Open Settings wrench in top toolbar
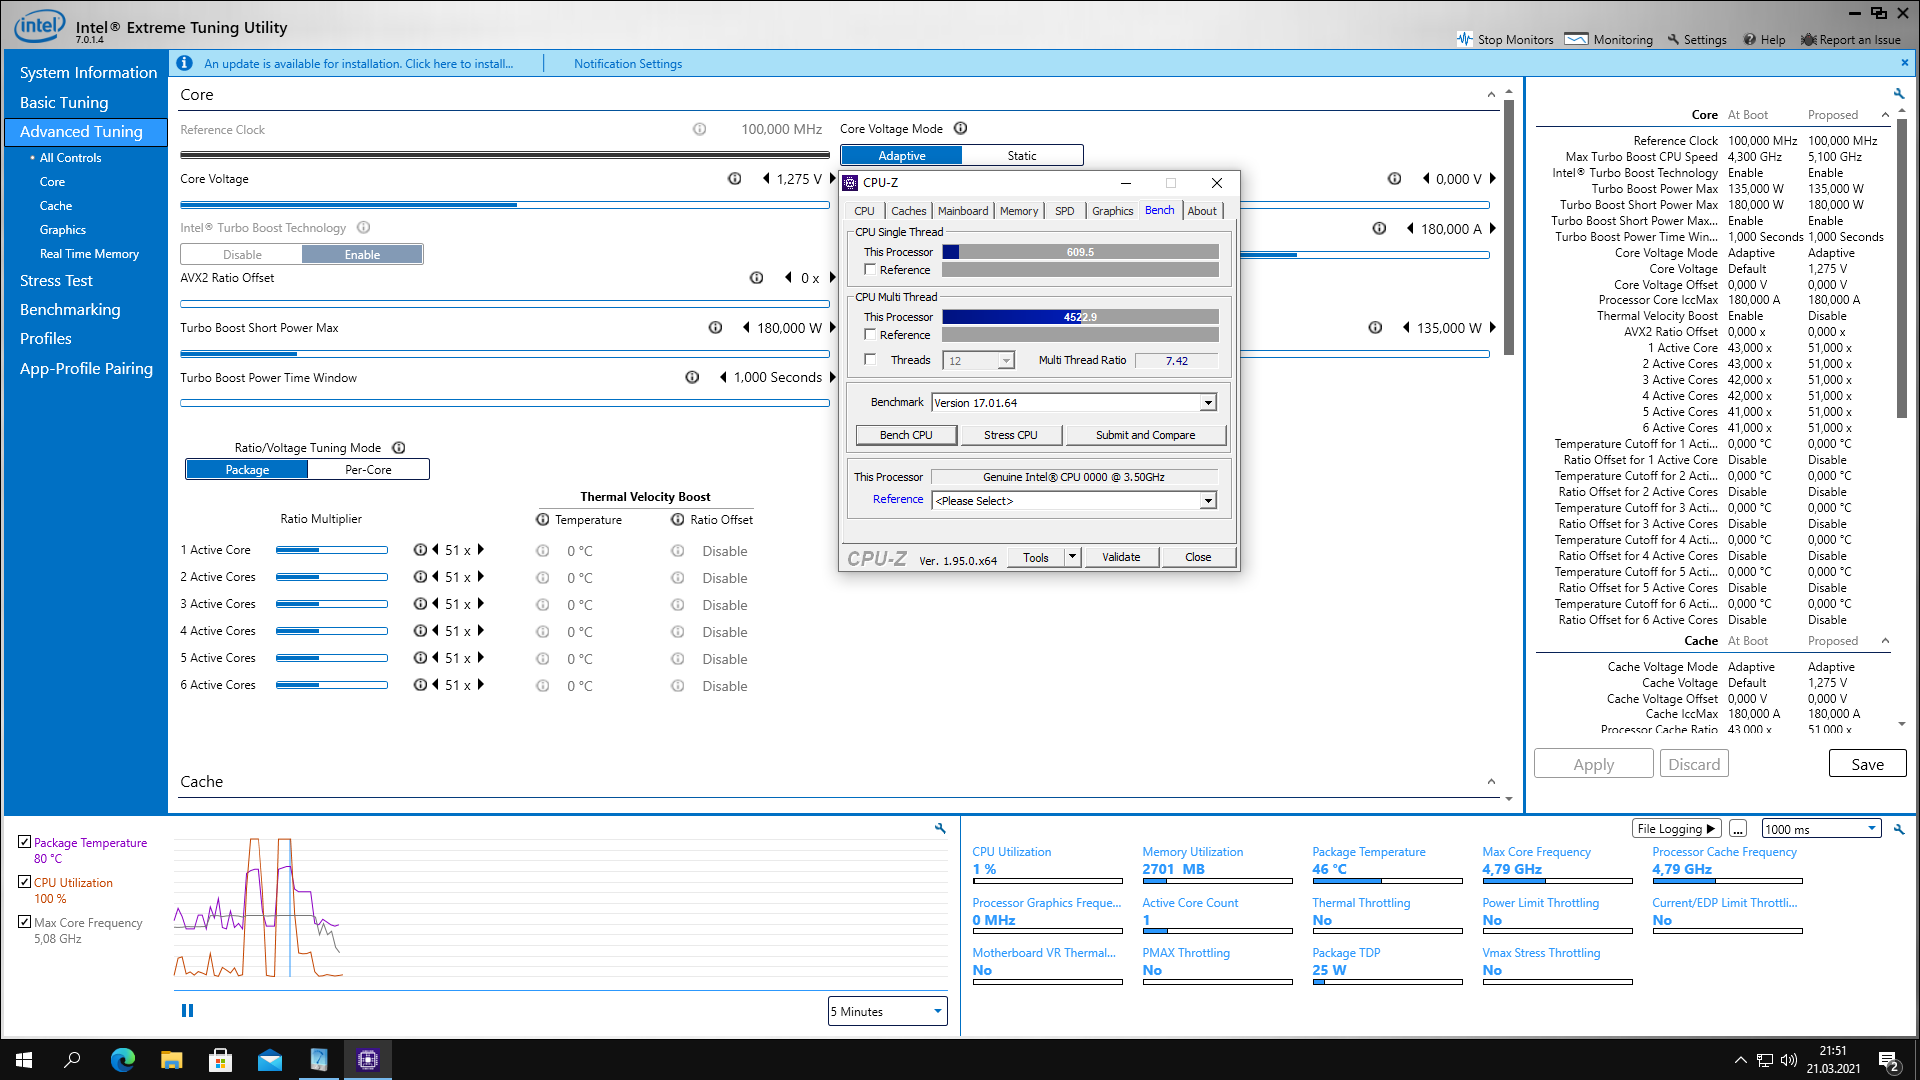 pyautogui.click(x=1673, y=39)
